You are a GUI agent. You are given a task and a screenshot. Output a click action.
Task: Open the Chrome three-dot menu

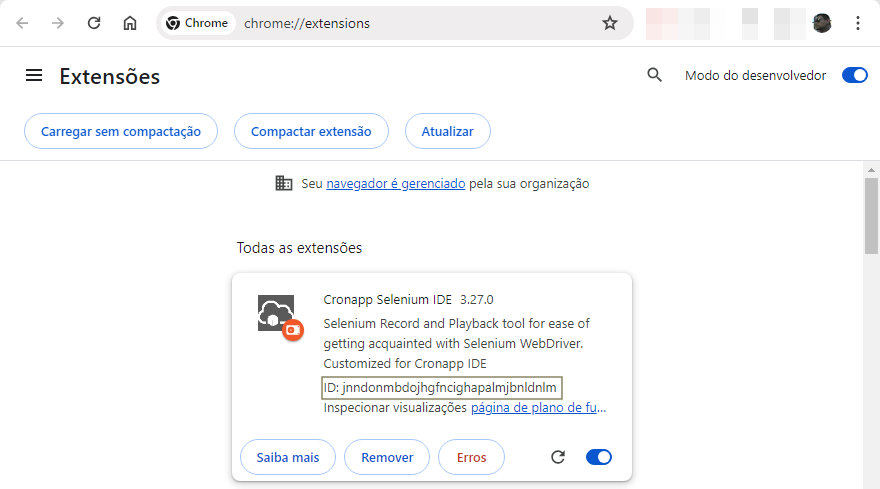858,23
